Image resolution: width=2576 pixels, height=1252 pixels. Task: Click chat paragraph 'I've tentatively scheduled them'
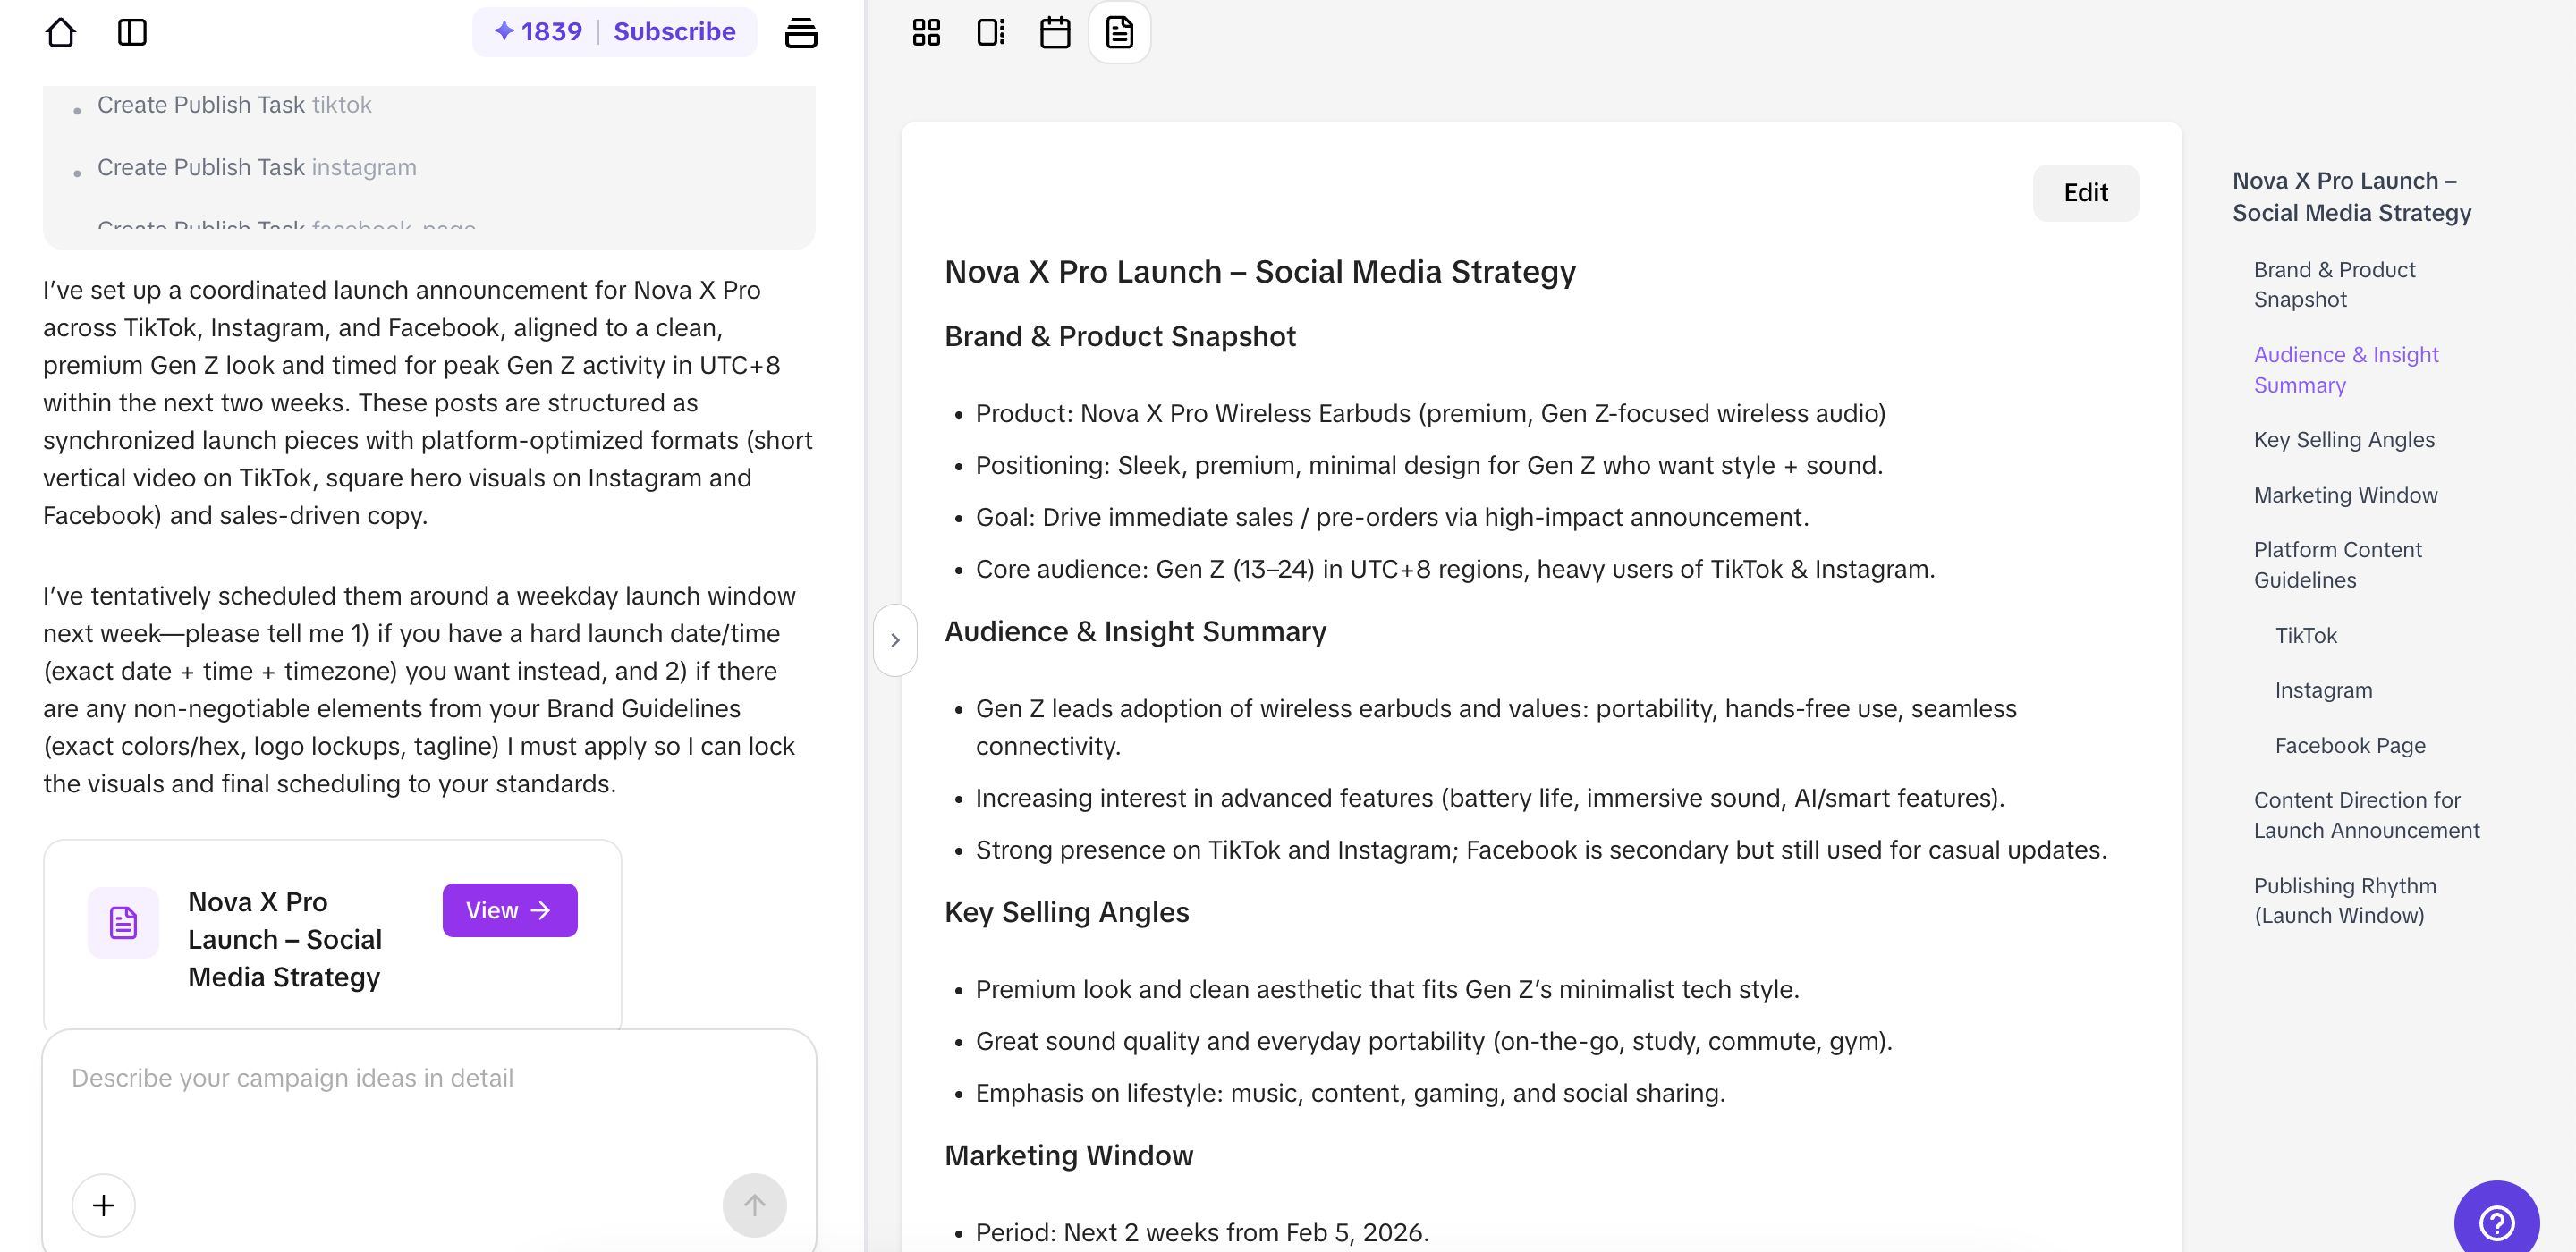click(x=420, y=689)
